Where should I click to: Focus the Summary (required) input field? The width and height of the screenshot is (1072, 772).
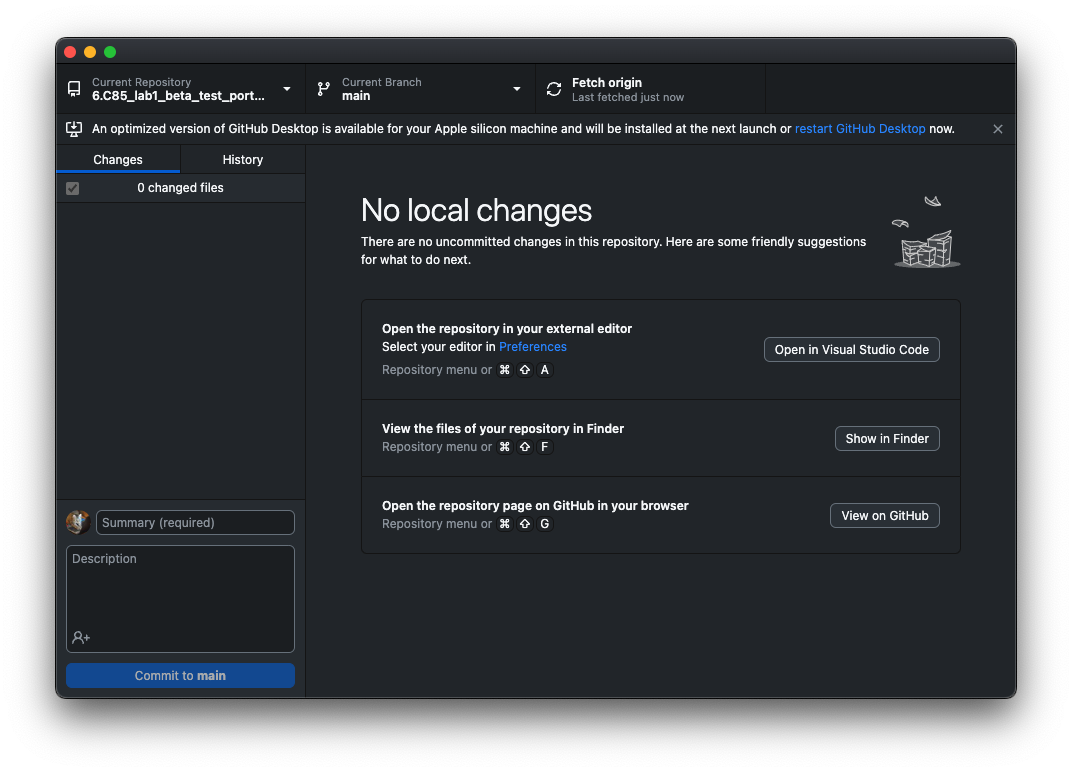(195, 523)
